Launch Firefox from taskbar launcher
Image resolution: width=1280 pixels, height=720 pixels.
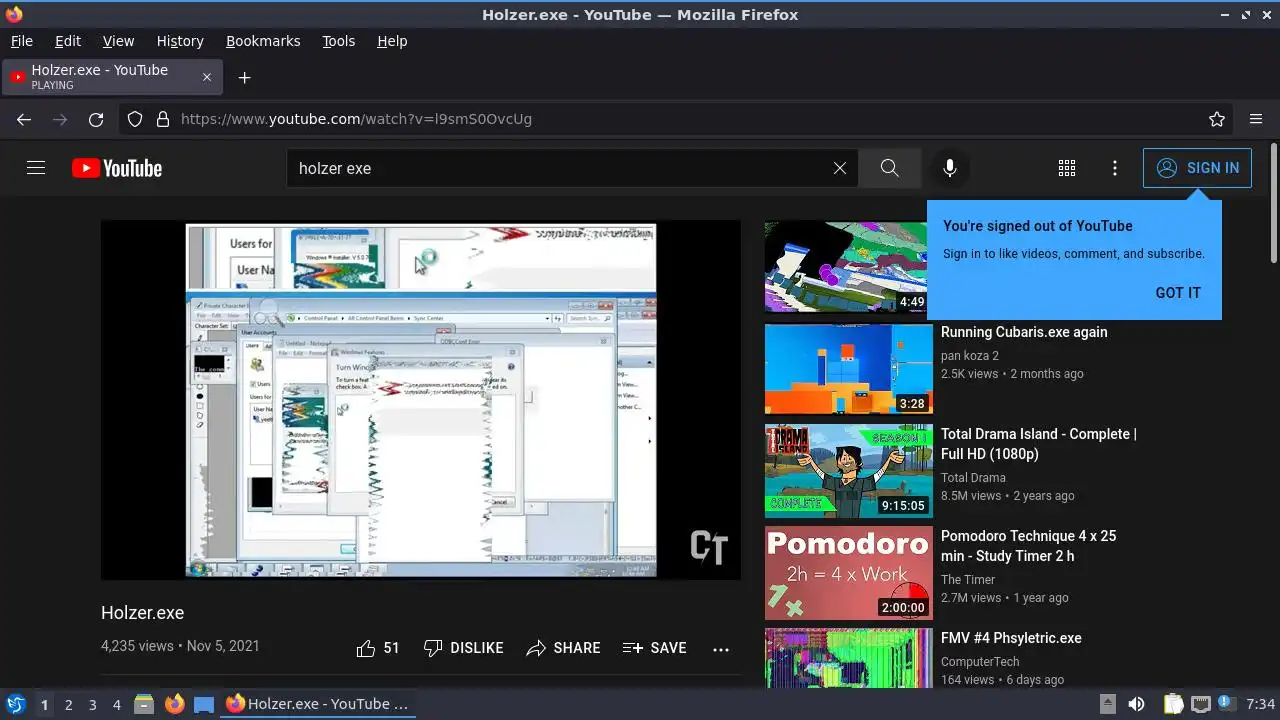click(175, 704)
